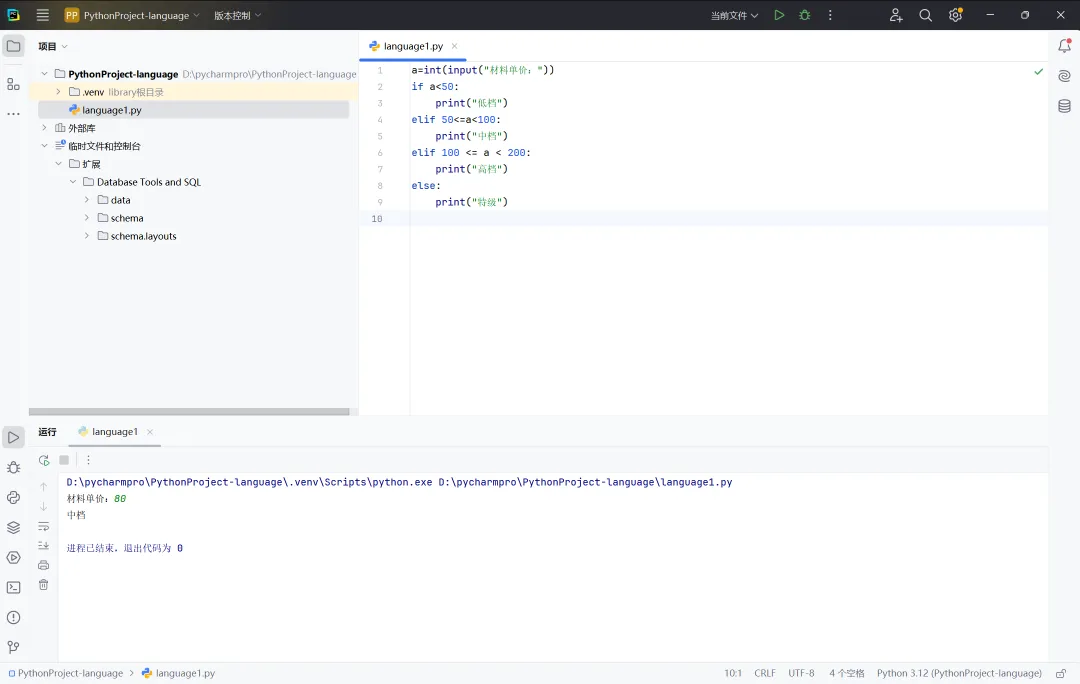Collapse Database Tools and SQL folder

73,182
